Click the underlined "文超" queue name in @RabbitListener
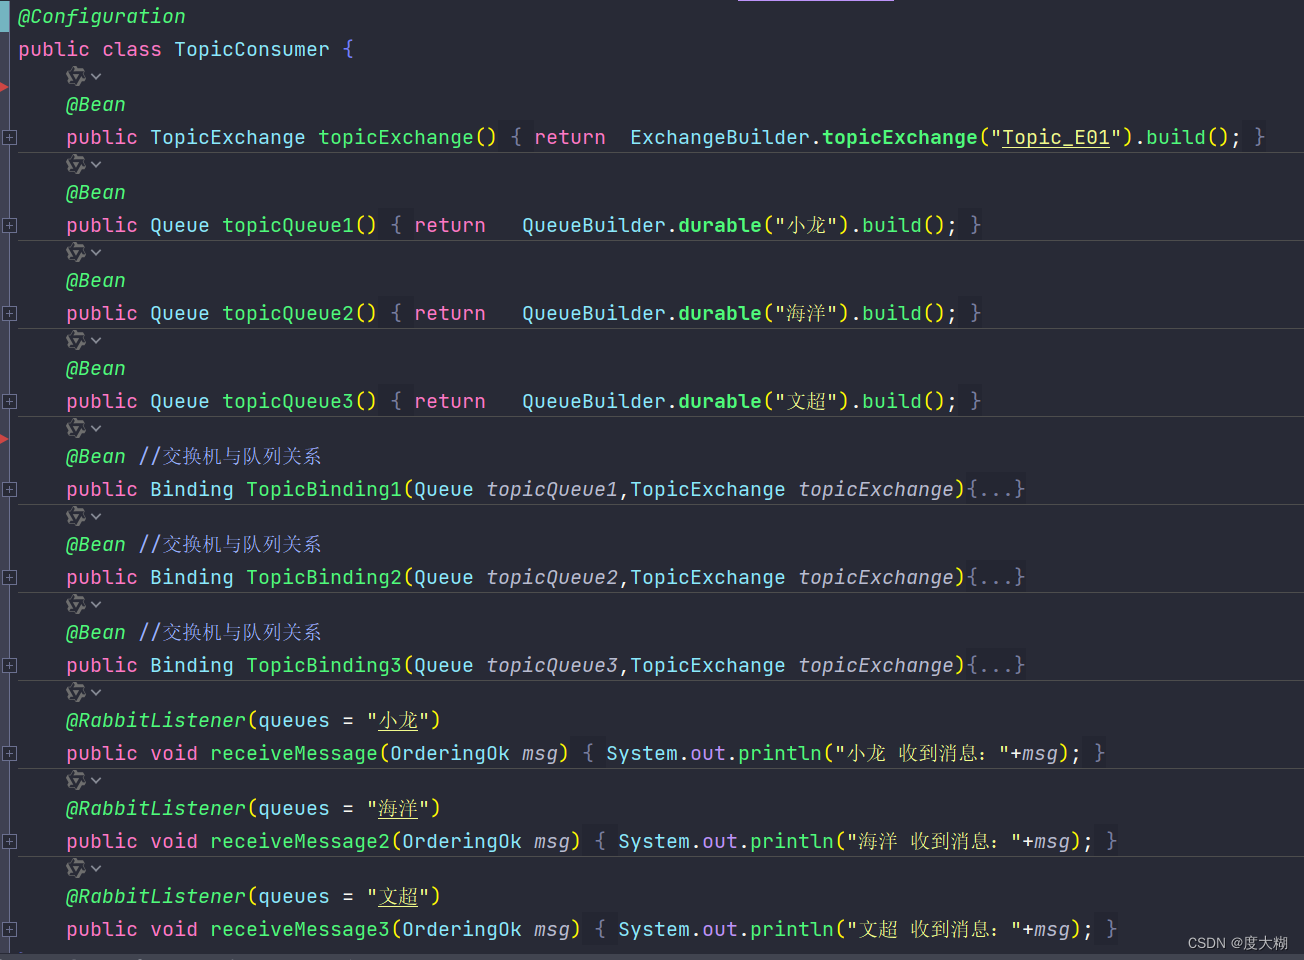The width and height of the screenshot is (1304, 960). (398, 896)
